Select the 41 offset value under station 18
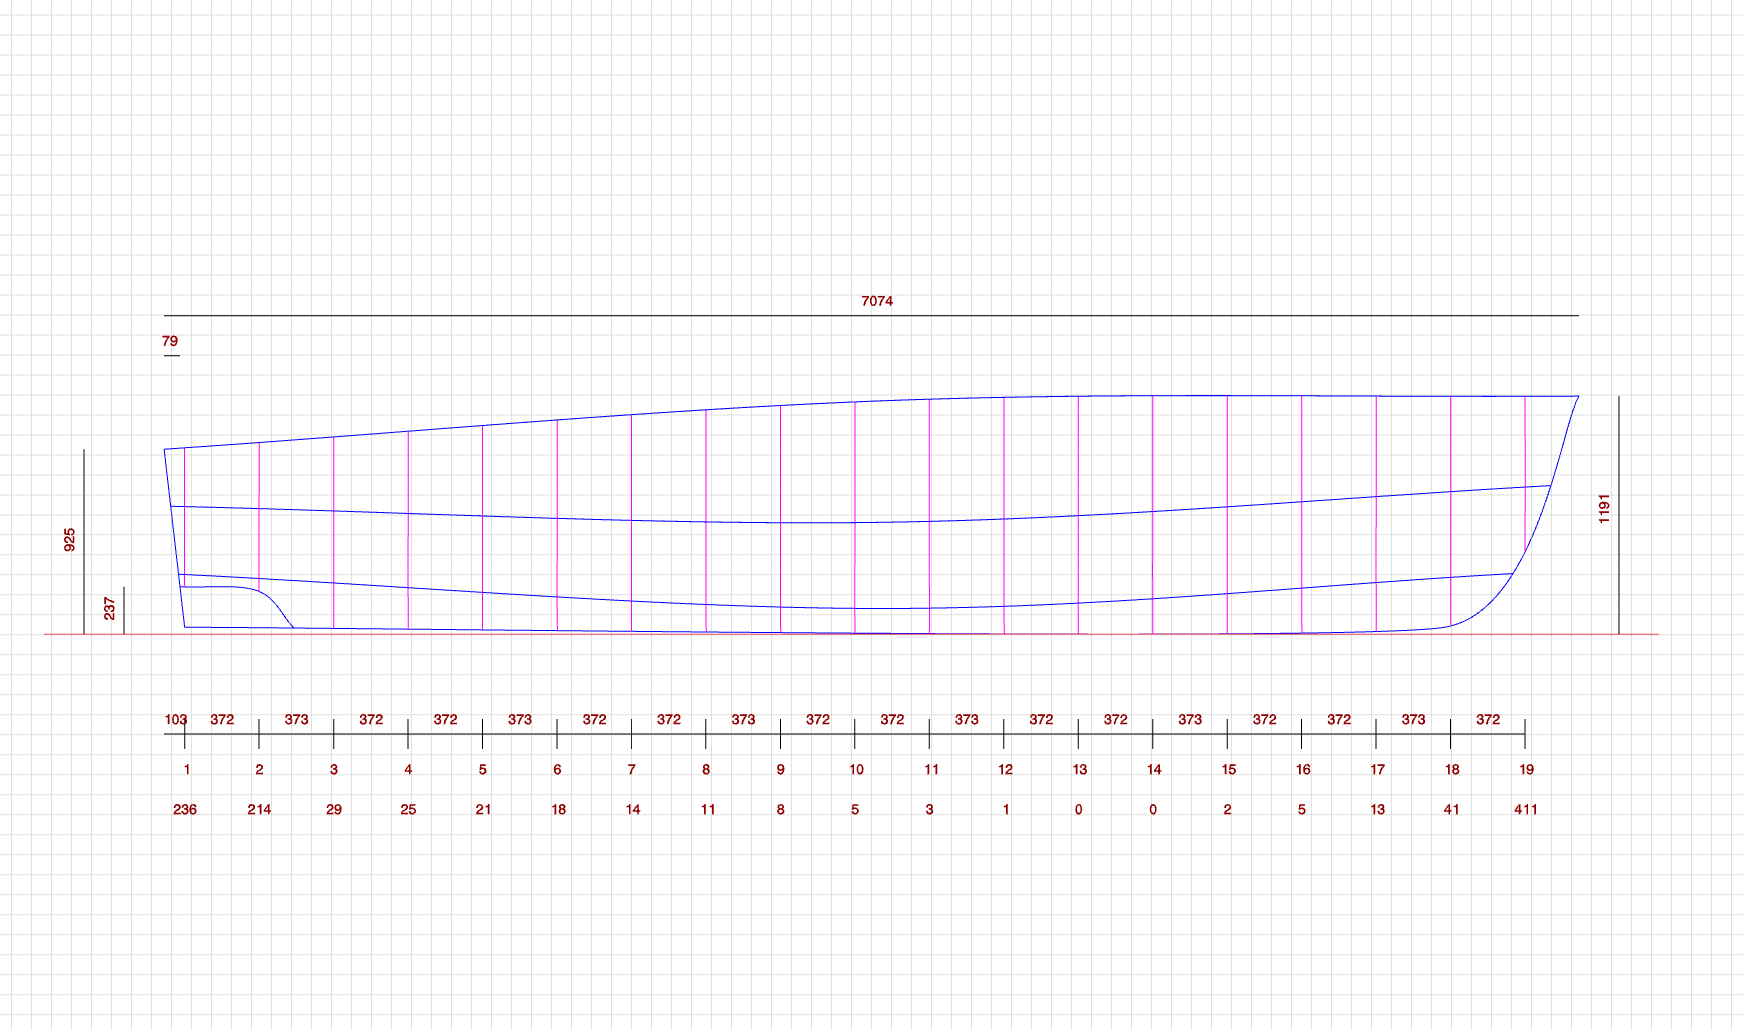The image size is (1743, 1030). click(x=1451, y=809)
